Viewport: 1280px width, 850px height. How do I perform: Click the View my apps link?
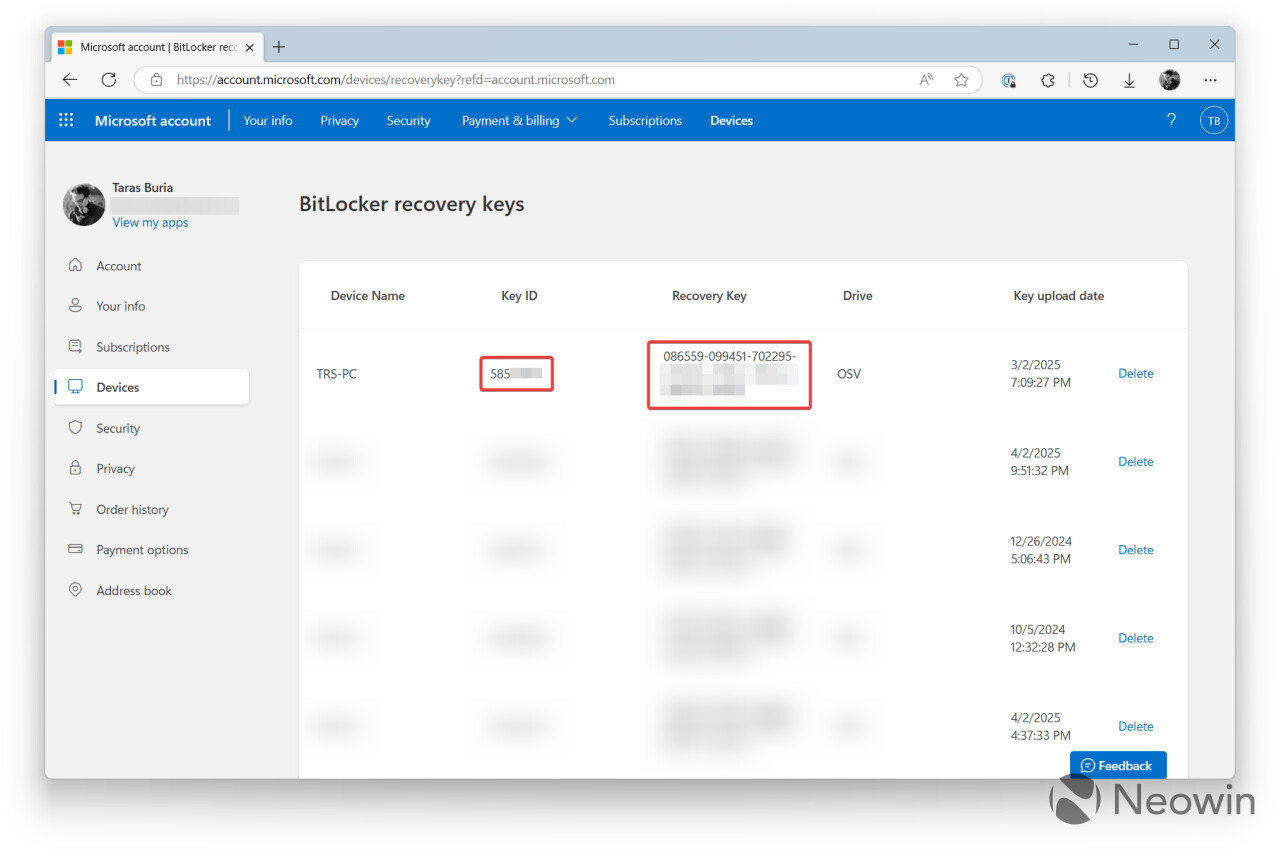click(150, 222)
